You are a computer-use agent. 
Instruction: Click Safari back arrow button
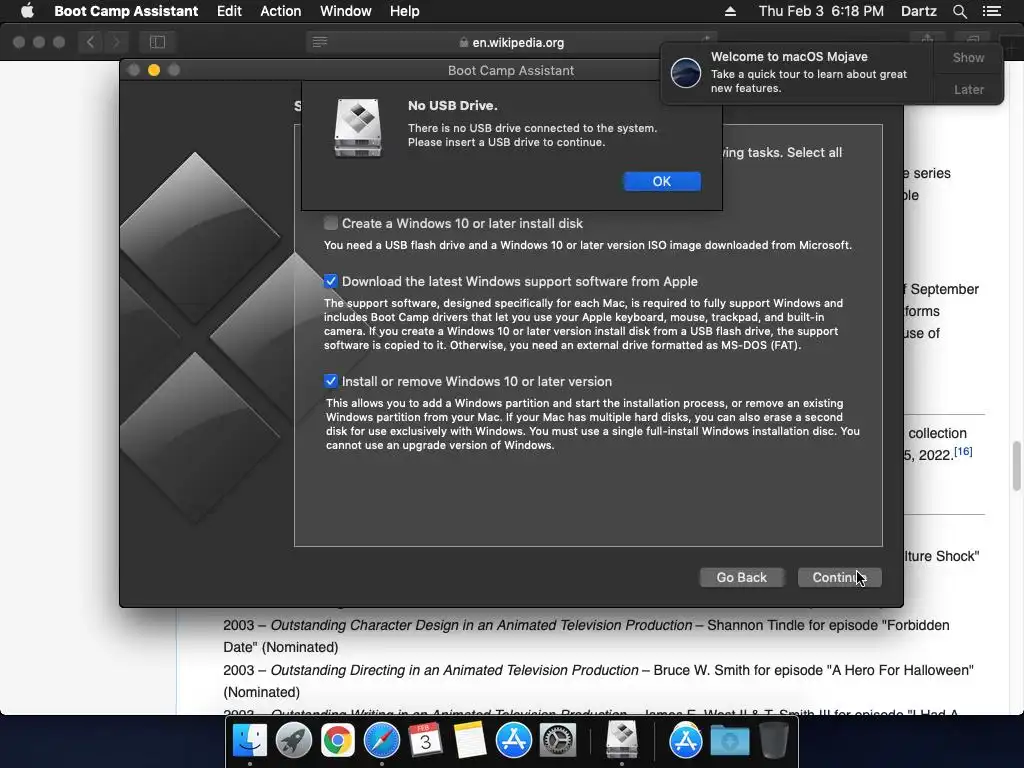[x=90, y=42]
